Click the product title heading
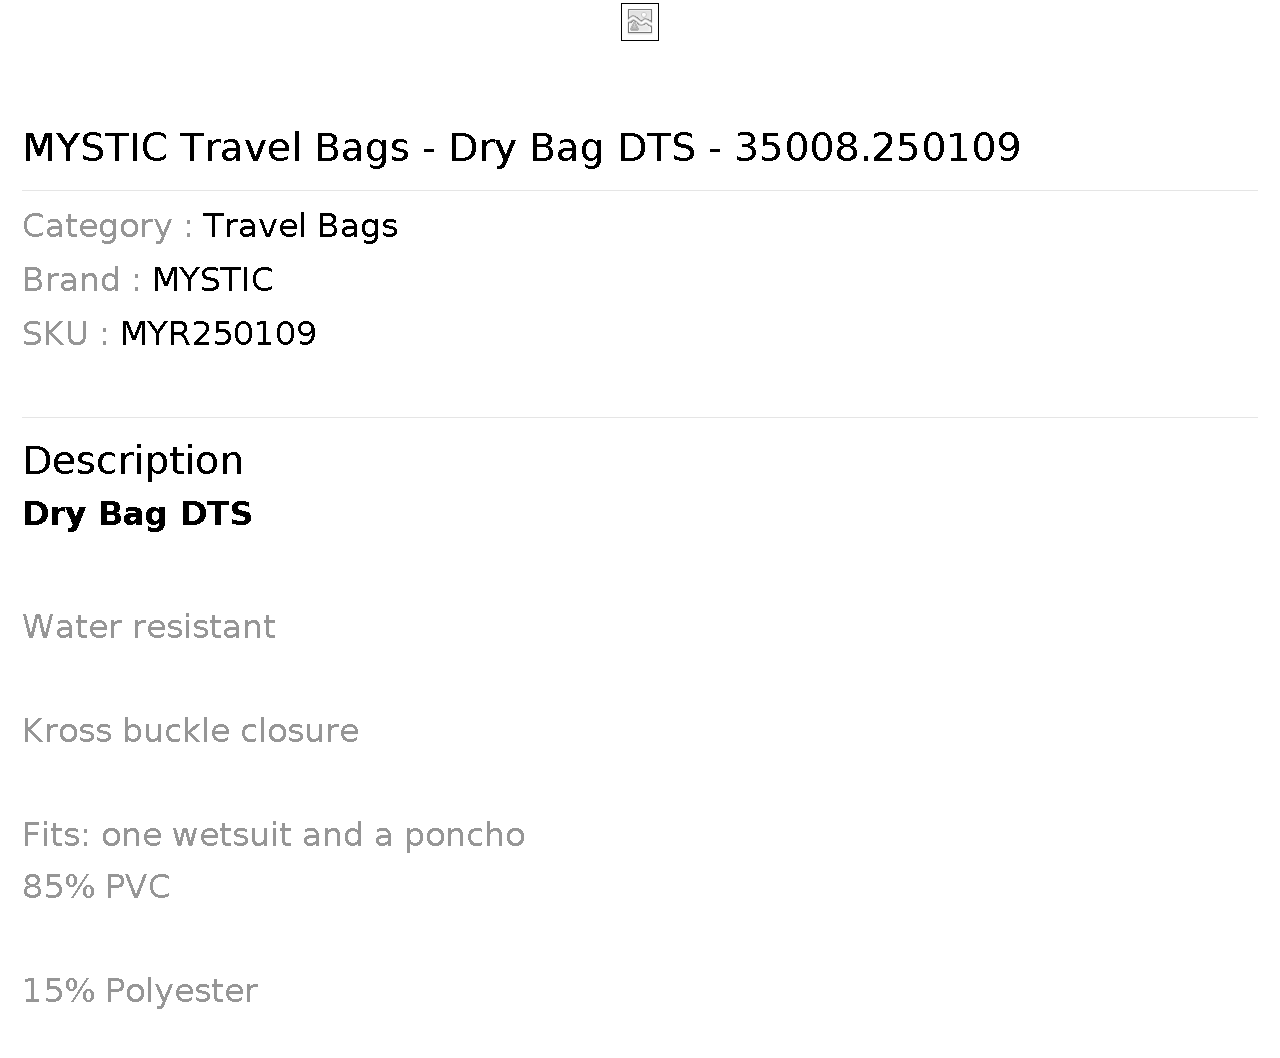Screen dimensions: 1280x1058 pos(521,147)
